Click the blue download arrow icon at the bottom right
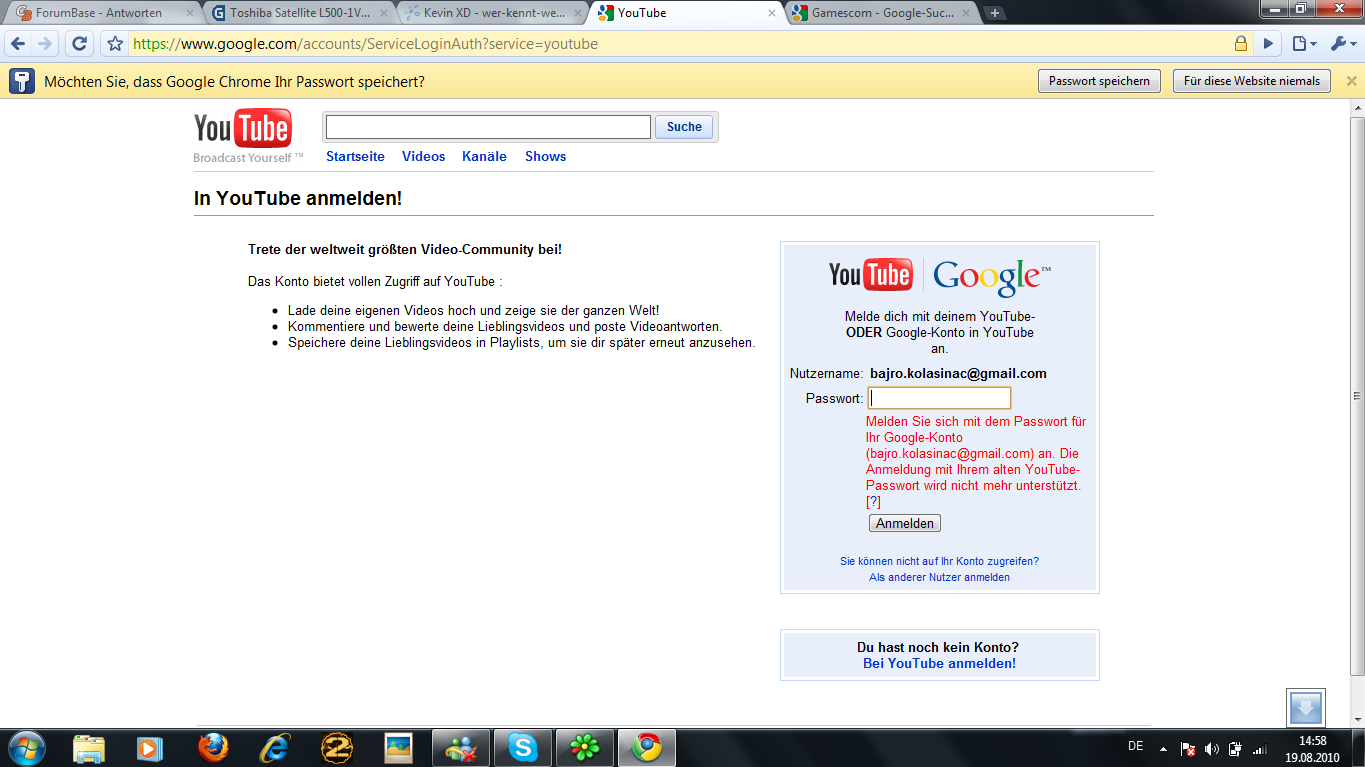Image resolution: width=1365 pixels, height=767 pixels. click(x=1306, y=708)
